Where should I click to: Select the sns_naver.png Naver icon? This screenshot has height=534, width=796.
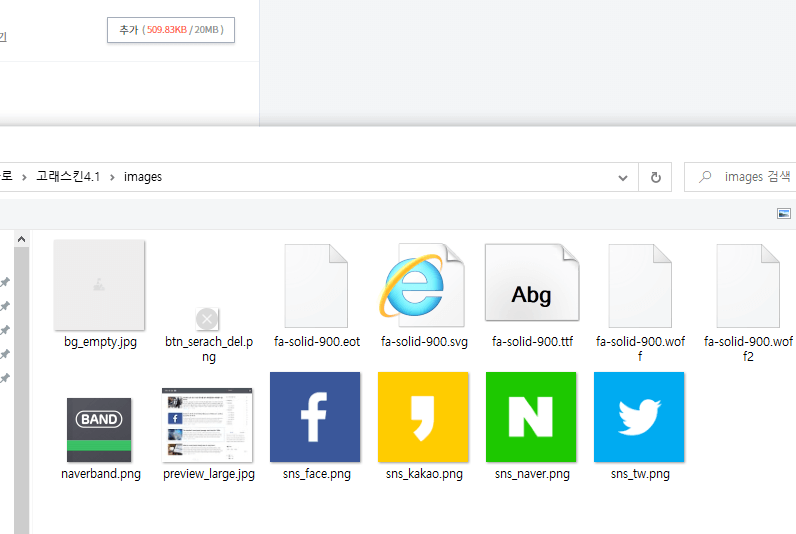click(531, 417)
